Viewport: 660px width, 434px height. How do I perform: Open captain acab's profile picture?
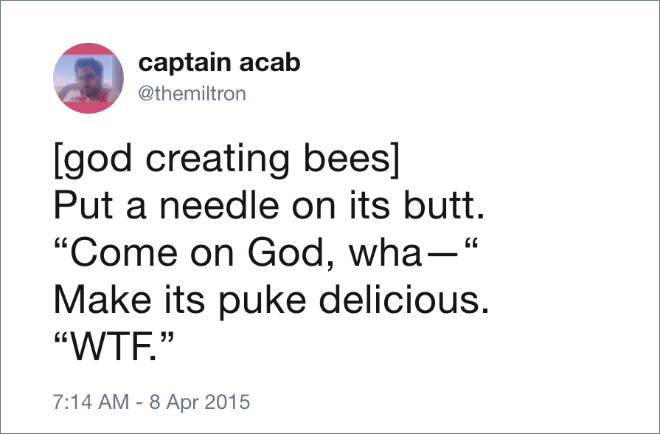coord(88,78)
